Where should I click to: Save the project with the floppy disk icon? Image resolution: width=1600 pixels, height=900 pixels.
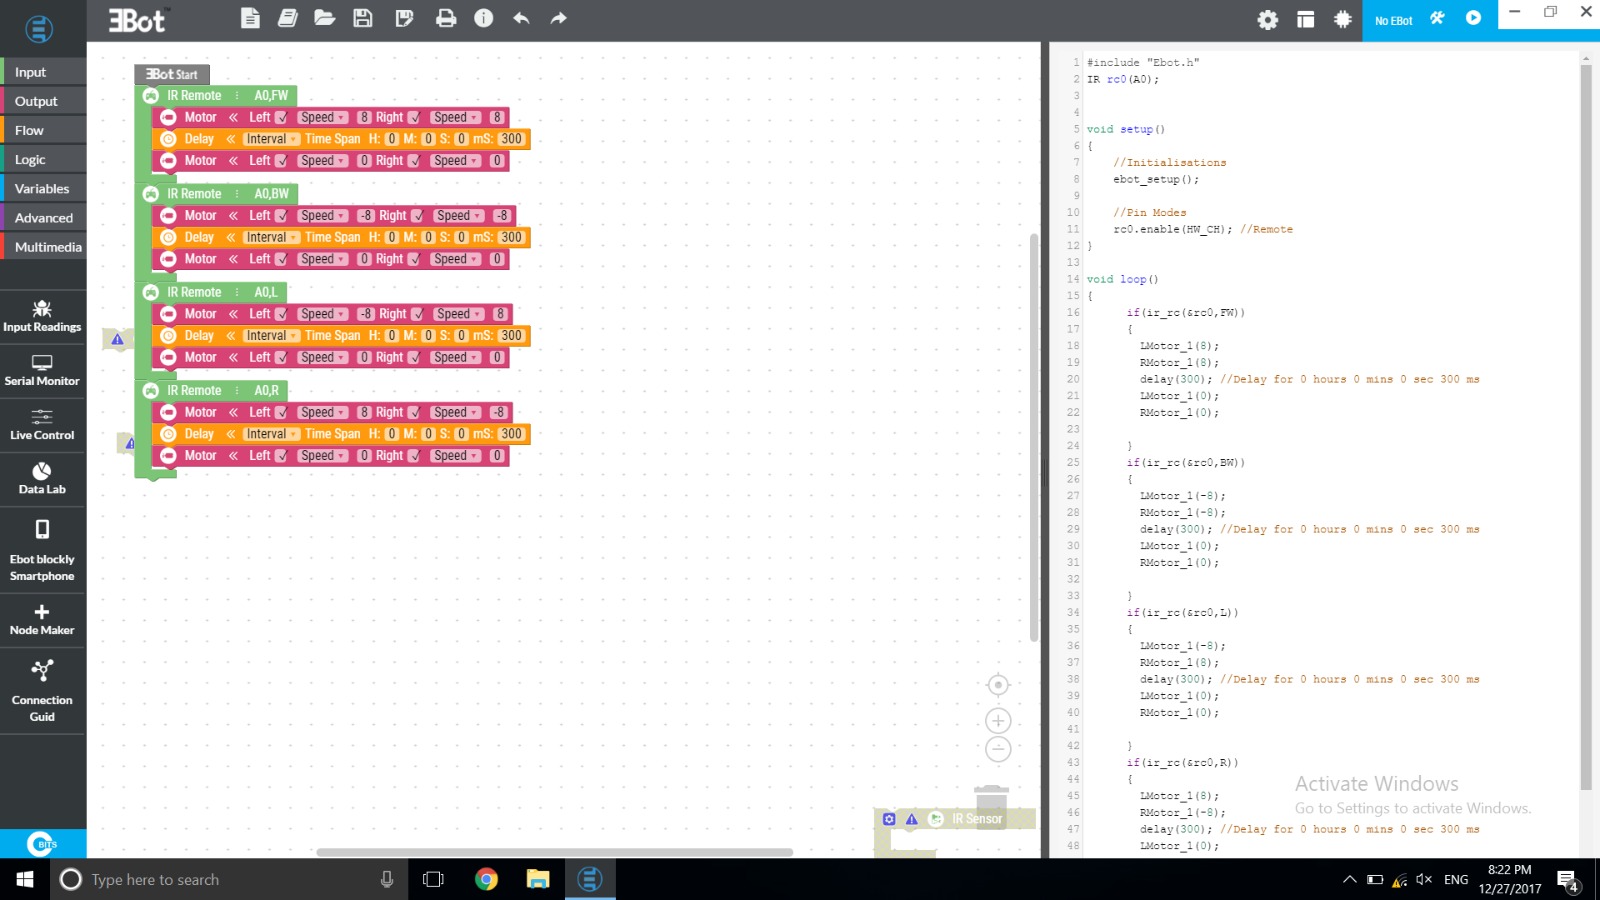click(x=363, y=18)
